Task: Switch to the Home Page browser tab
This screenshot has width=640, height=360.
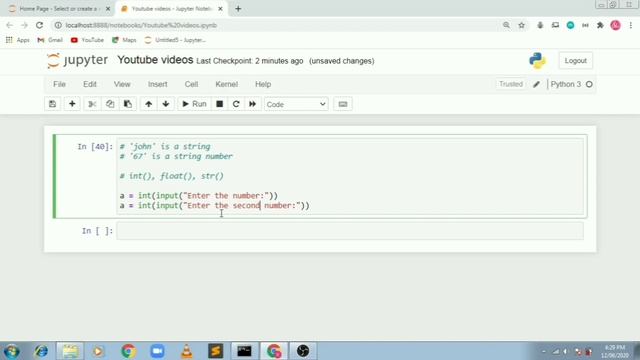Action: 59,9
